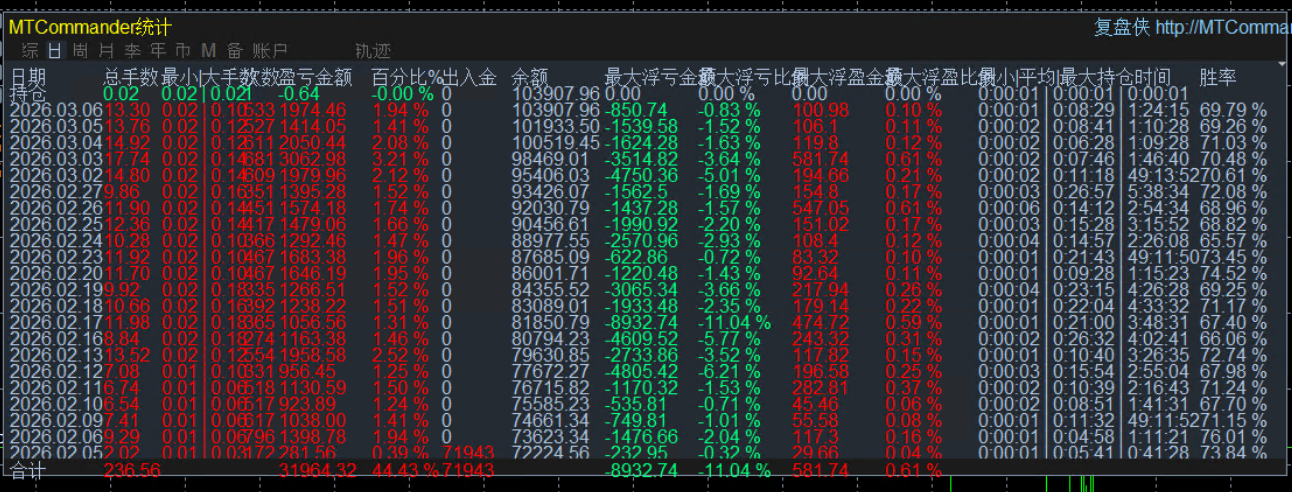The image size is (1292, 492).
Task: Click the 出入金 column header
Action: click(x=469, y=77)
